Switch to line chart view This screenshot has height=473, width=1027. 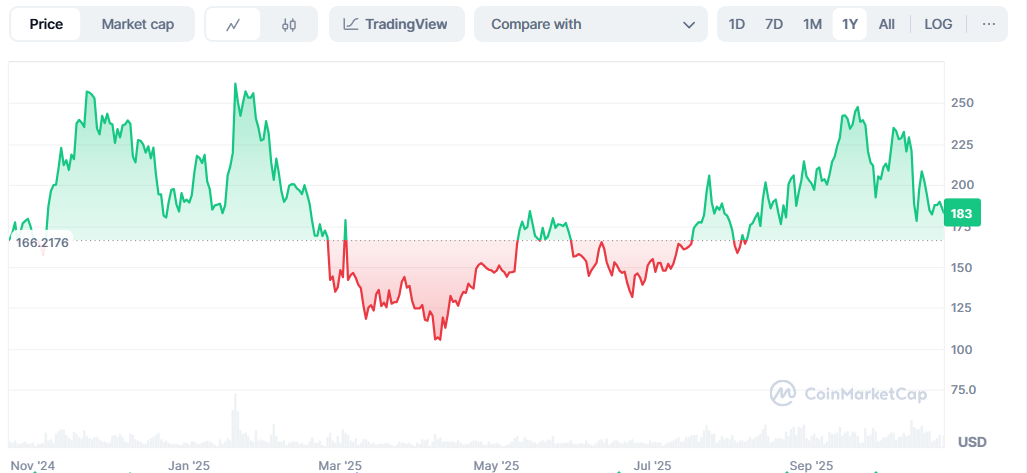(x=233, y=24)
